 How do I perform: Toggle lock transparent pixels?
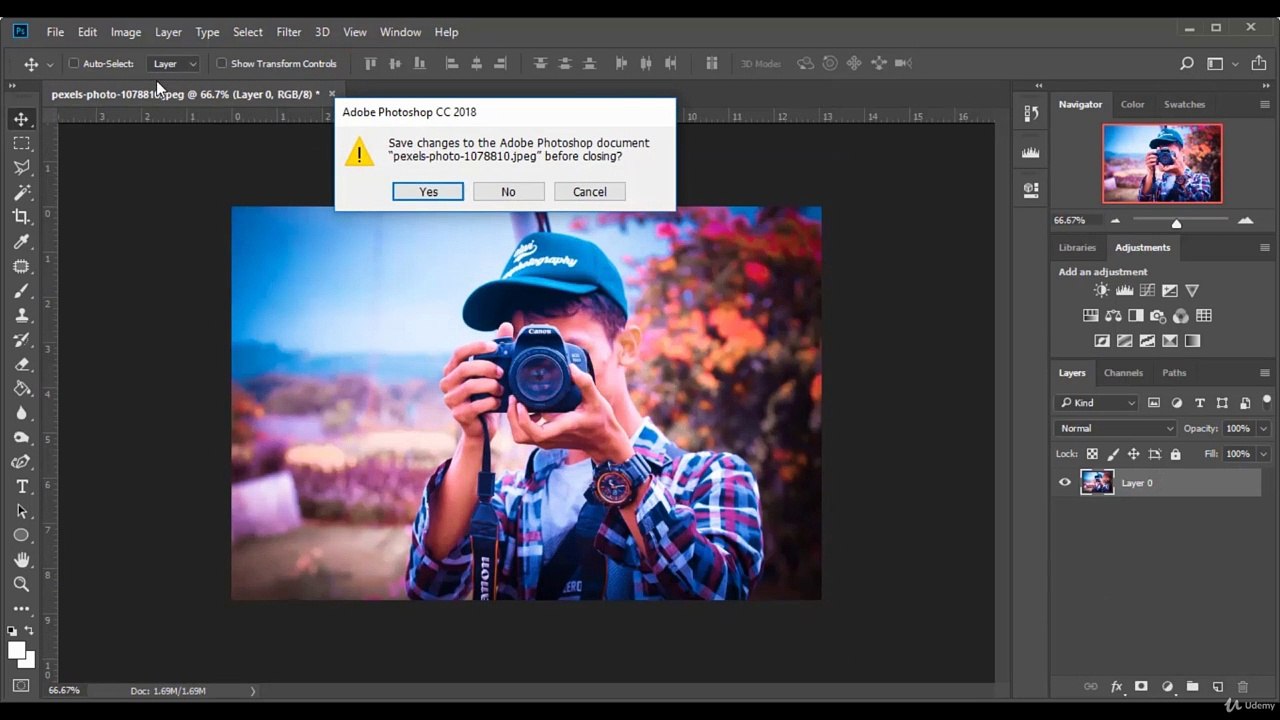click(x=1092, y=454)
